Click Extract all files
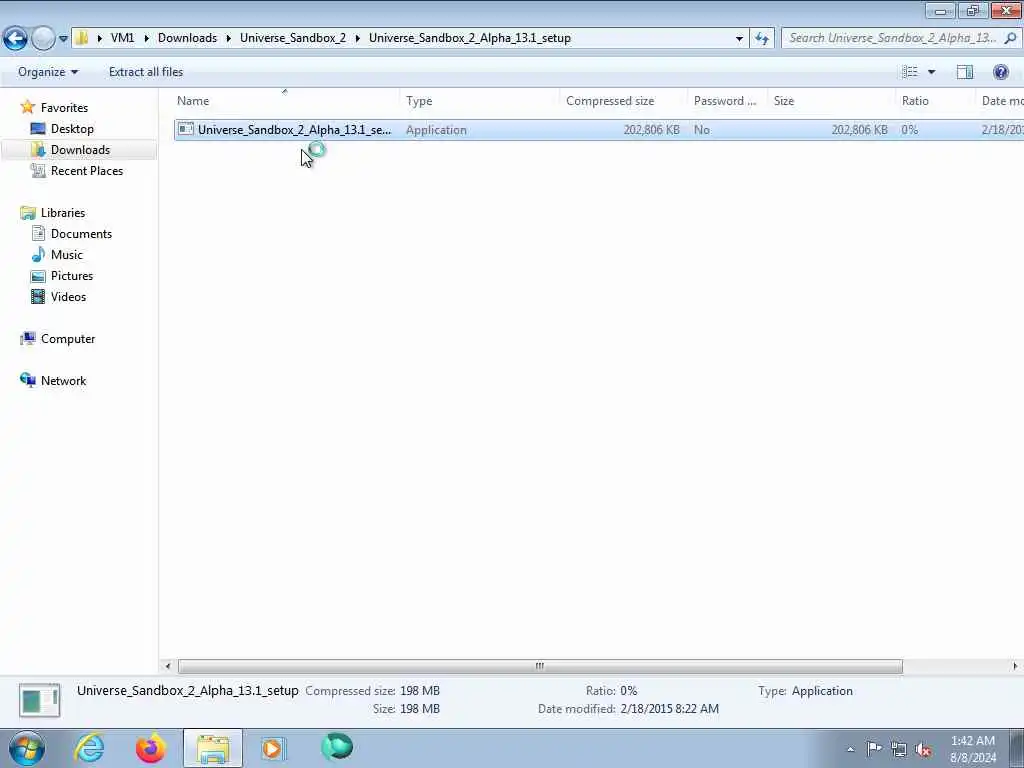Image resolution: width=1024 pixels, height=768 pixels. [146, 72]
